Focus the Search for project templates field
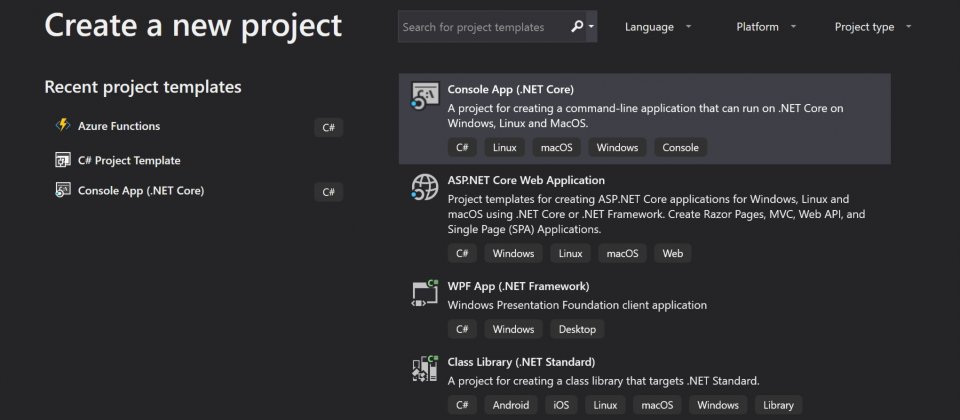The height and width of the screenshot is (420, 960). coord(484,27)
